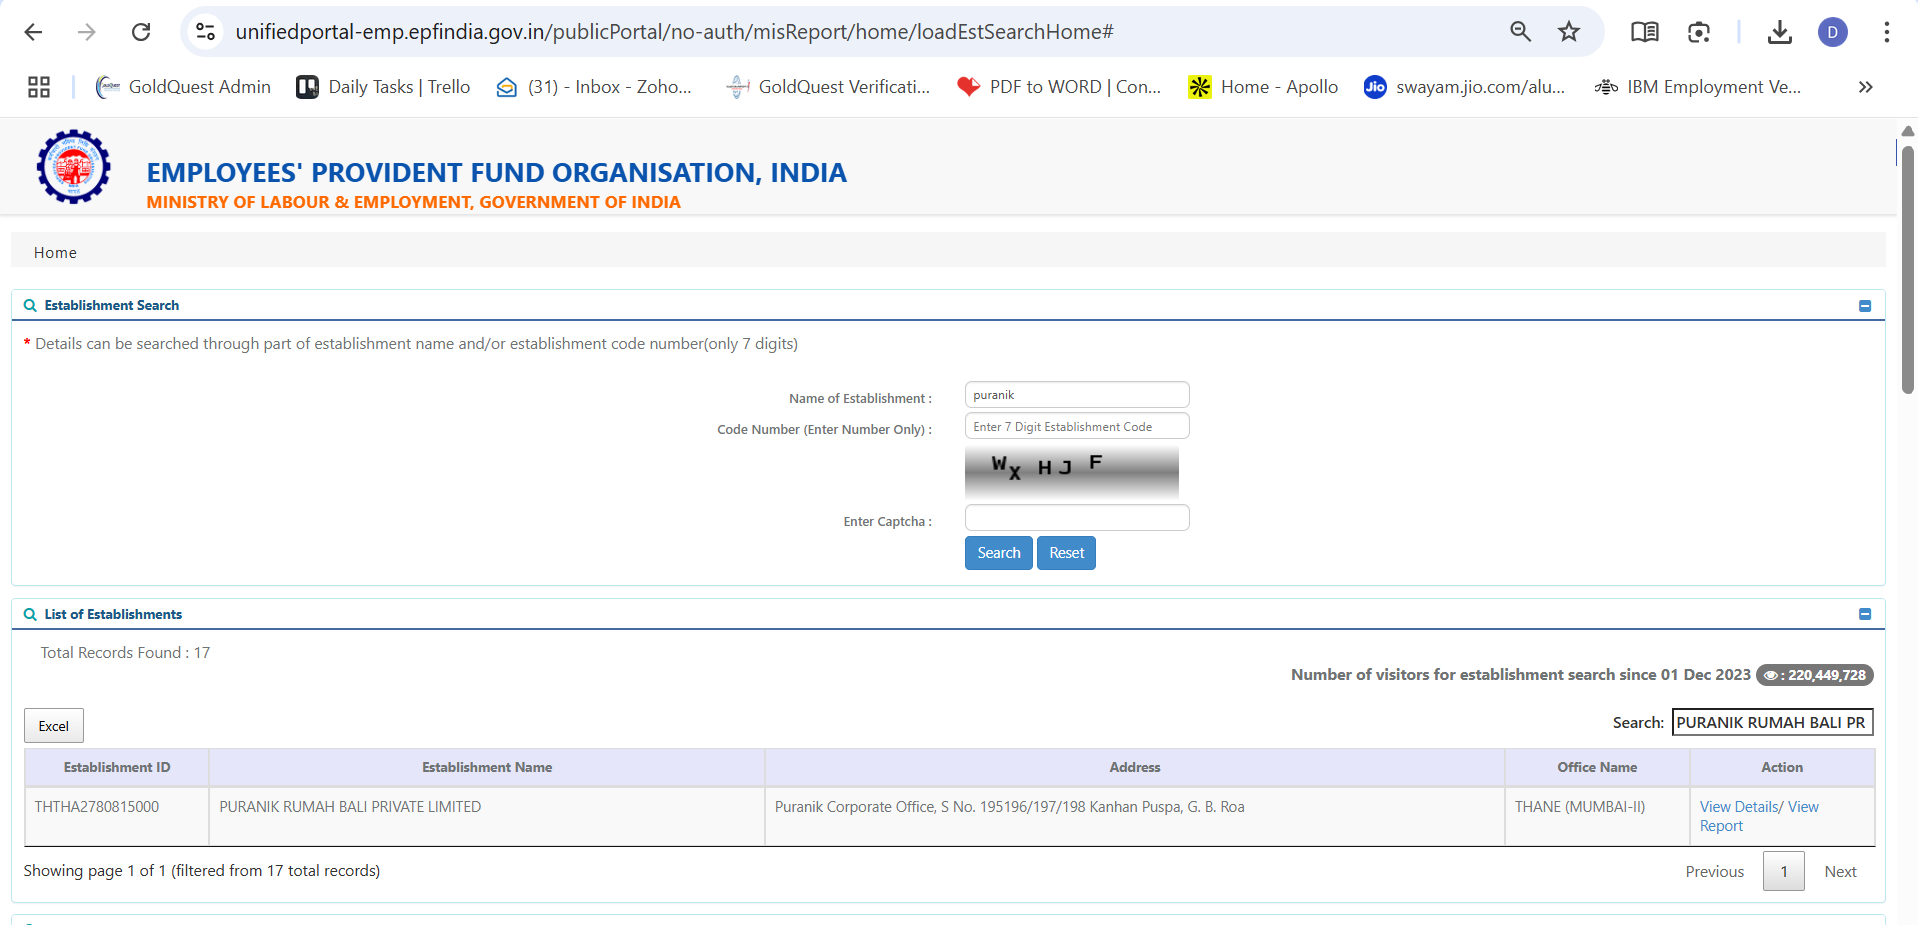Click the EPFO logo emblem

coord(73,167)
